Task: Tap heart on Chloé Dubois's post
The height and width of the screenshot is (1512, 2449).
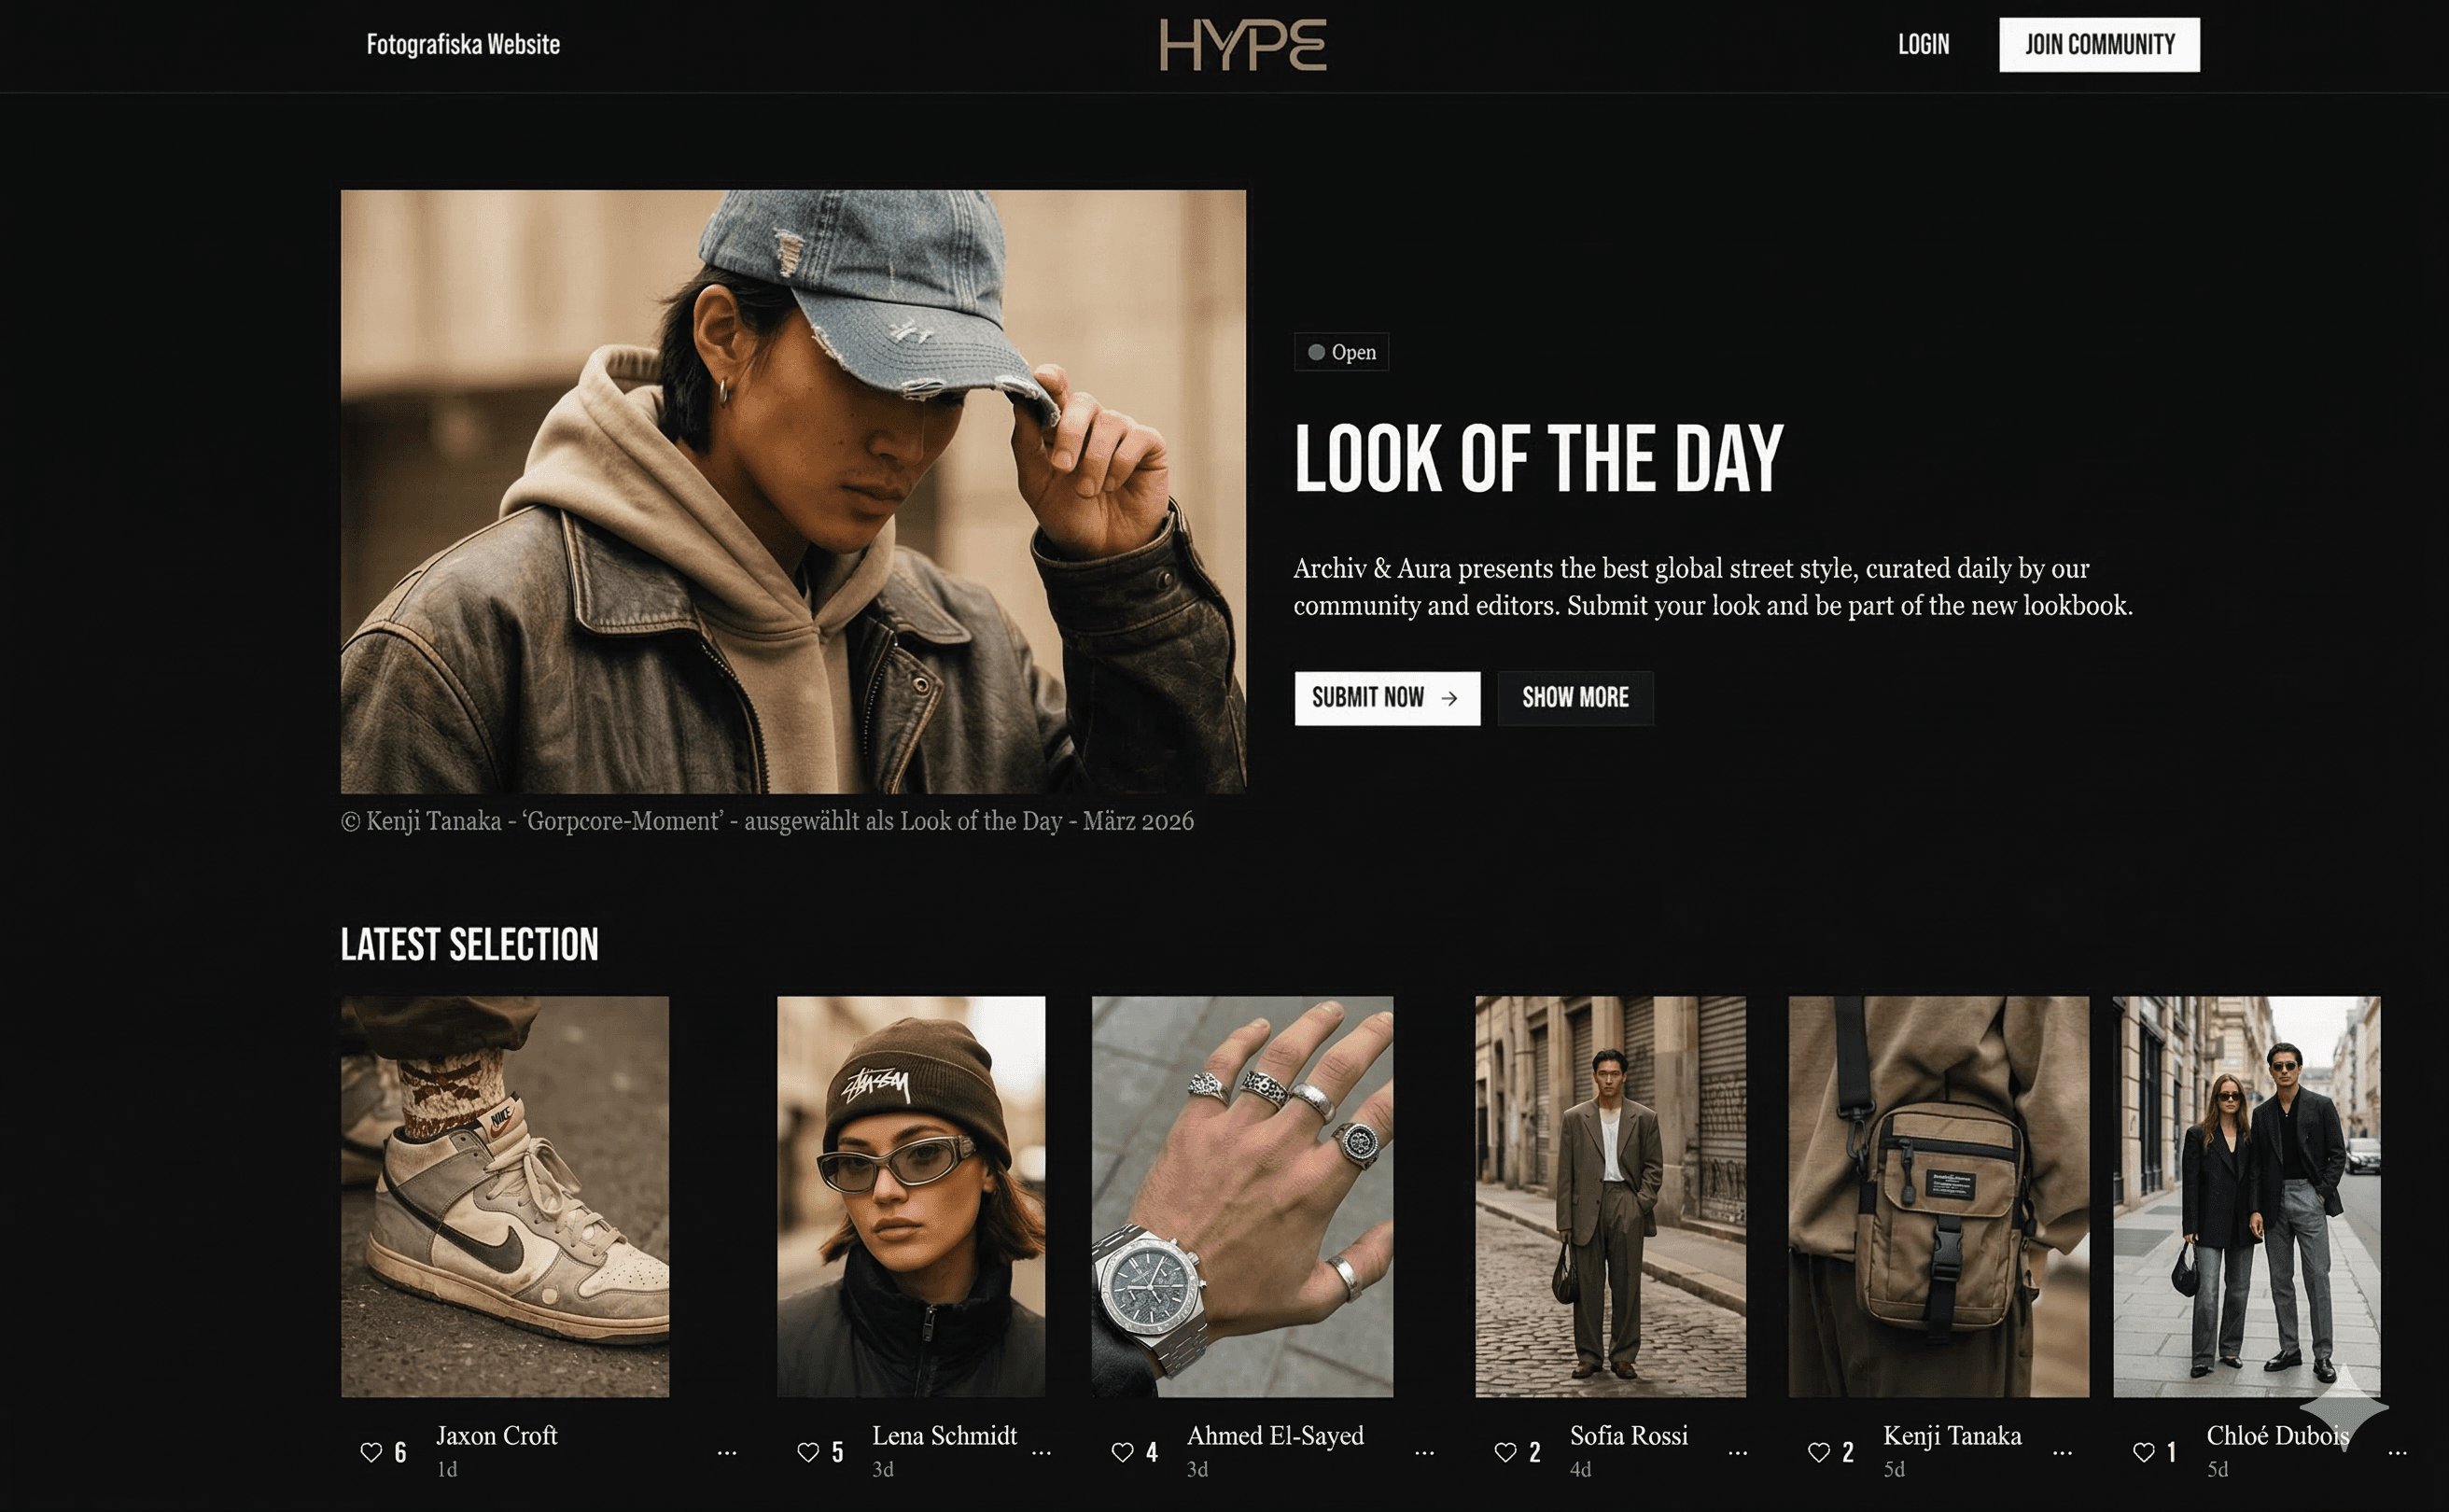Action: (x=2144, y=1452)
